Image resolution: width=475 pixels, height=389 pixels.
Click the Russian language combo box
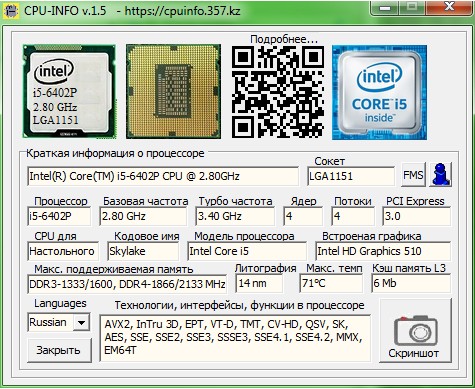(58, 322)
